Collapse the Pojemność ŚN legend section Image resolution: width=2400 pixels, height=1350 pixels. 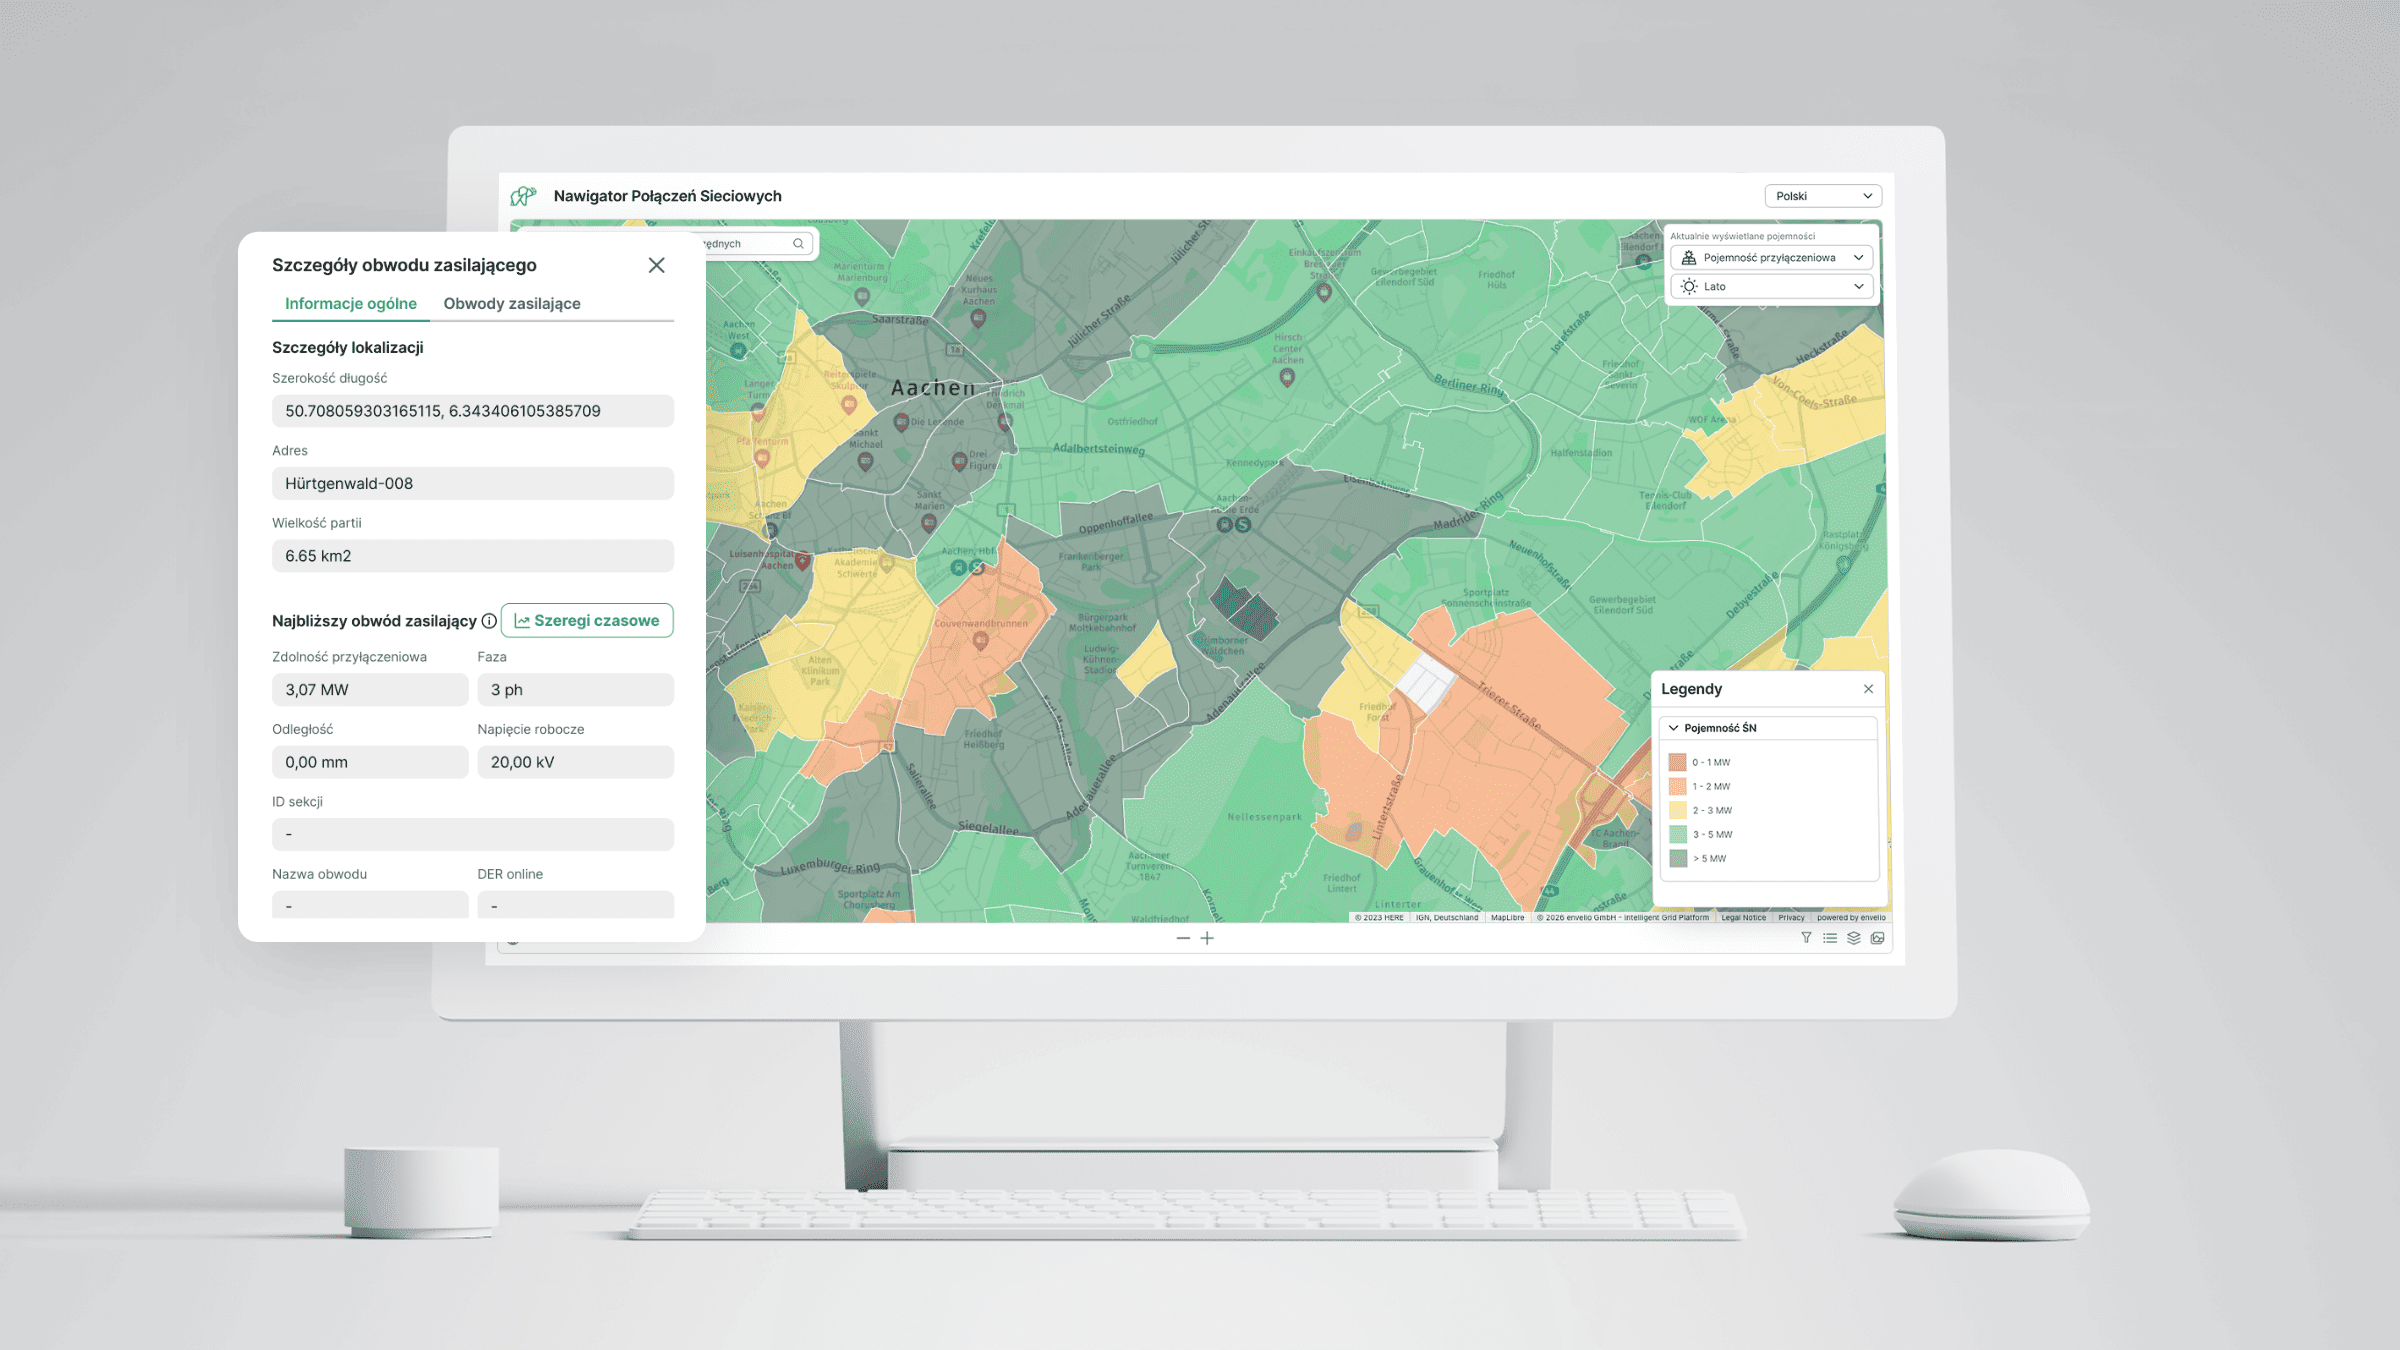[1674, 728]
